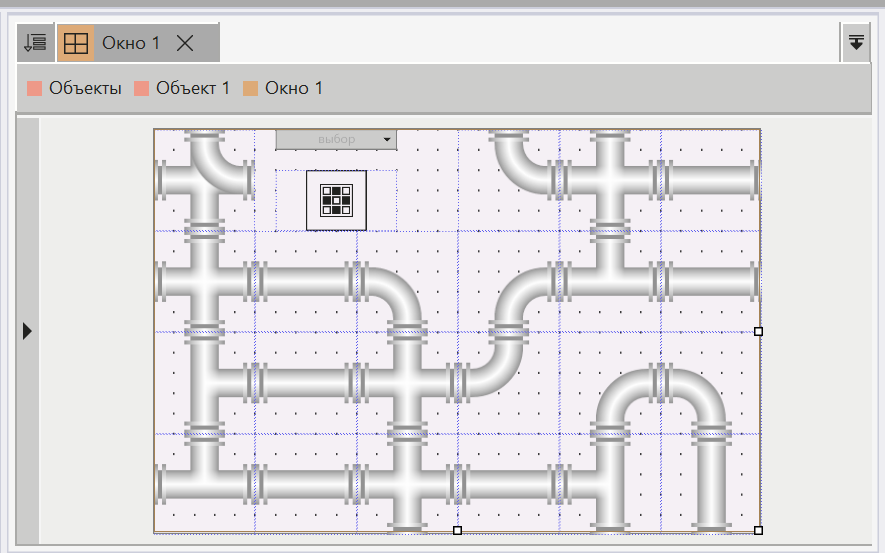Click the Объекты breadcrumb

pos(85,88)
